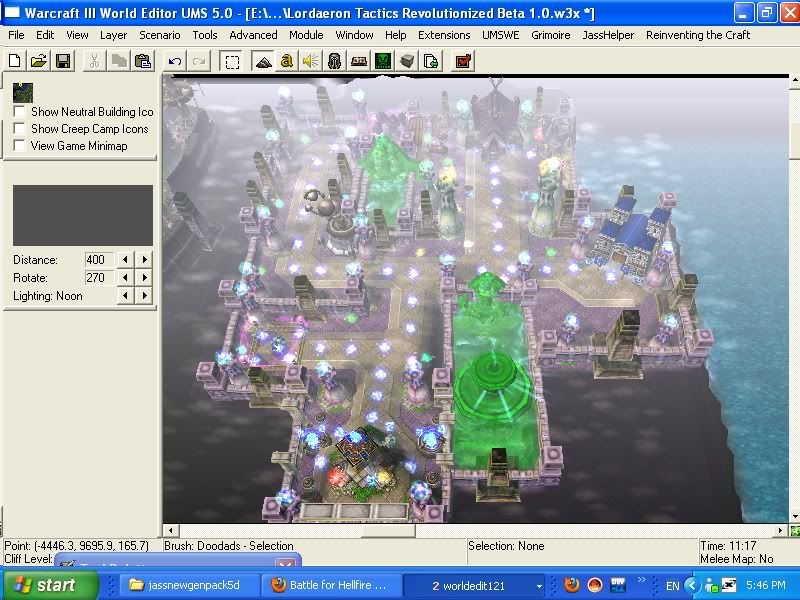Open the Extensions menu
The height and width of the screenshot is (600, 800).
(444, 35)
